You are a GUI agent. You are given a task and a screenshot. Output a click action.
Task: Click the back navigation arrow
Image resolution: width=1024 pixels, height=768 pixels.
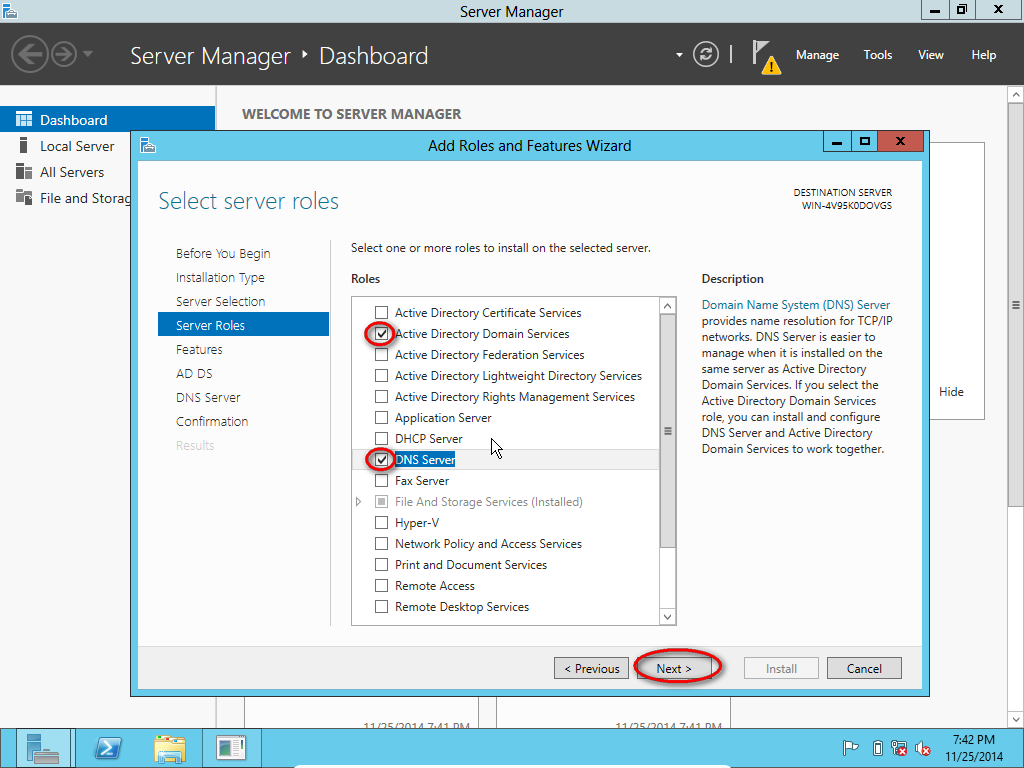[x=30, y=55]
